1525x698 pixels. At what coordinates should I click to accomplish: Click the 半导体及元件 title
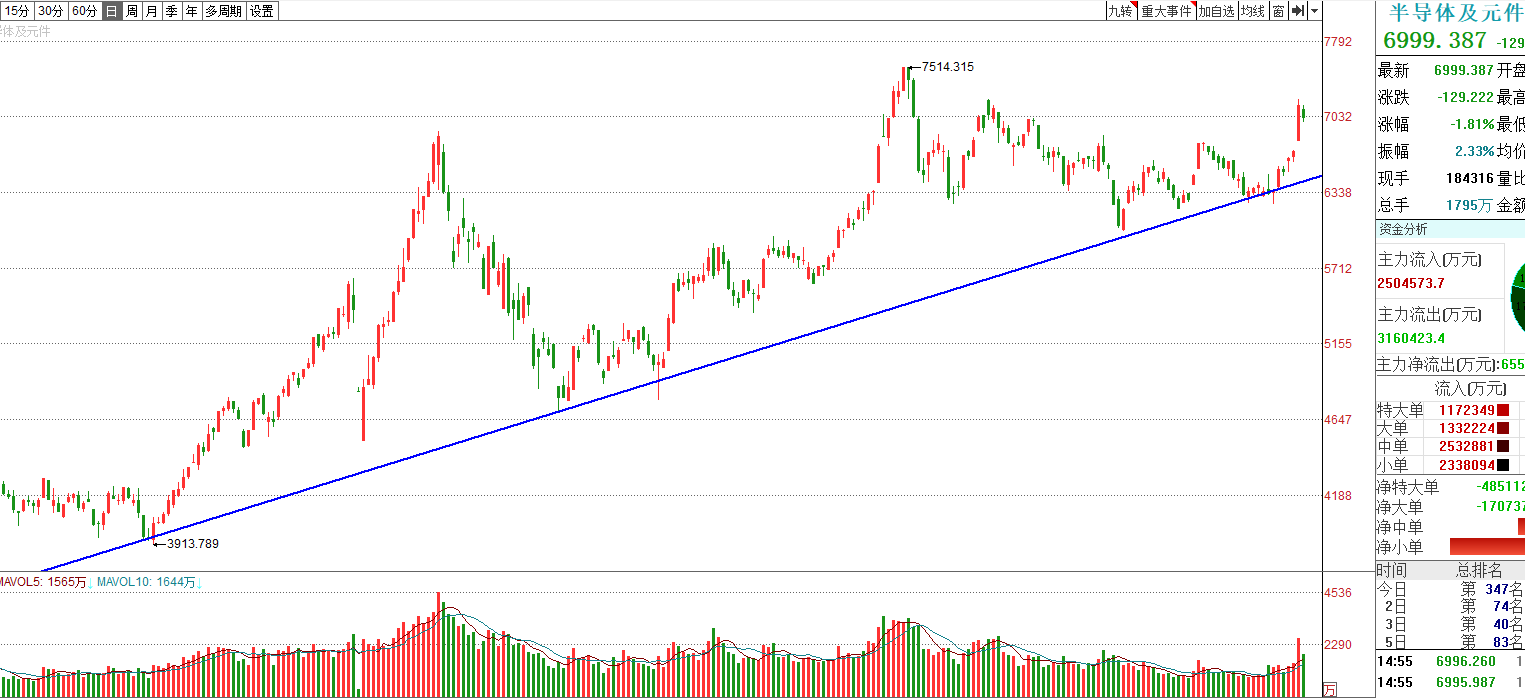click(x=1457, y=12)
